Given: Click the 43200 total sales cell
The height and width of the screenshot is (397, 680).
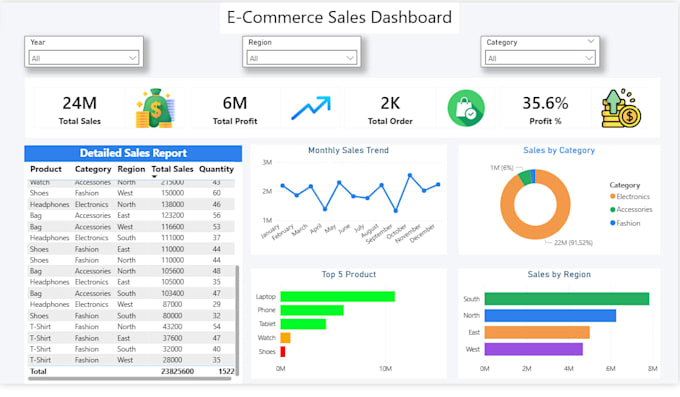Looking at the screenshot, I should pyautogui.click(x=172, y=327).
